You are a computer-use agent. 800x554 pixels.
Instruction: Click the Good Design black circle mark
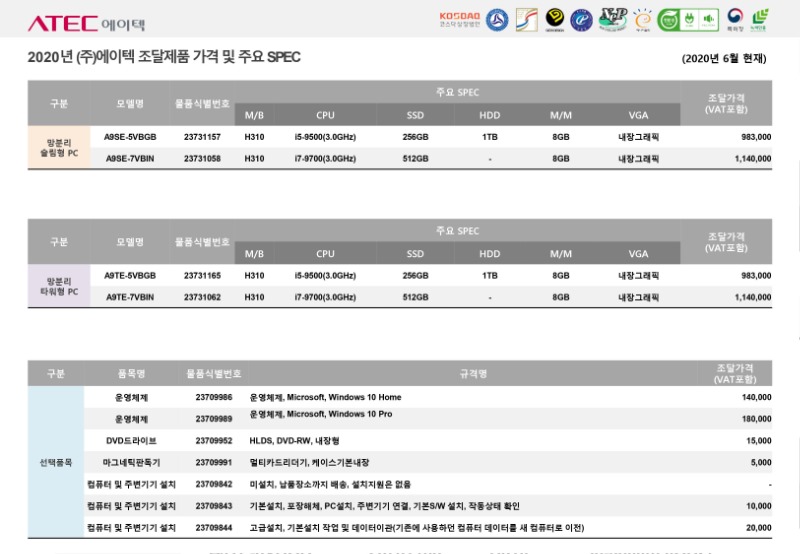pos(555,19)
